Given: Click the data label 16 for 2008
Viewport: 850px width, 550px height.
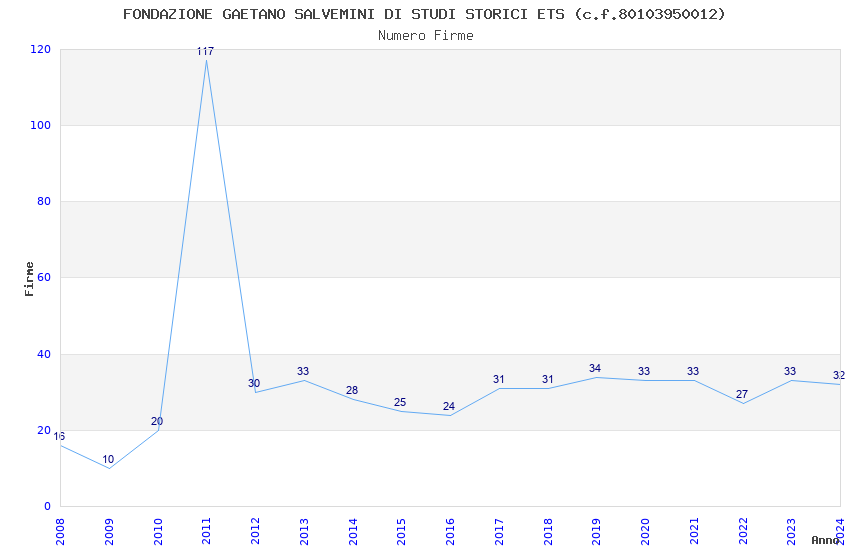Looking at the screenshot, I should point(59,436).
